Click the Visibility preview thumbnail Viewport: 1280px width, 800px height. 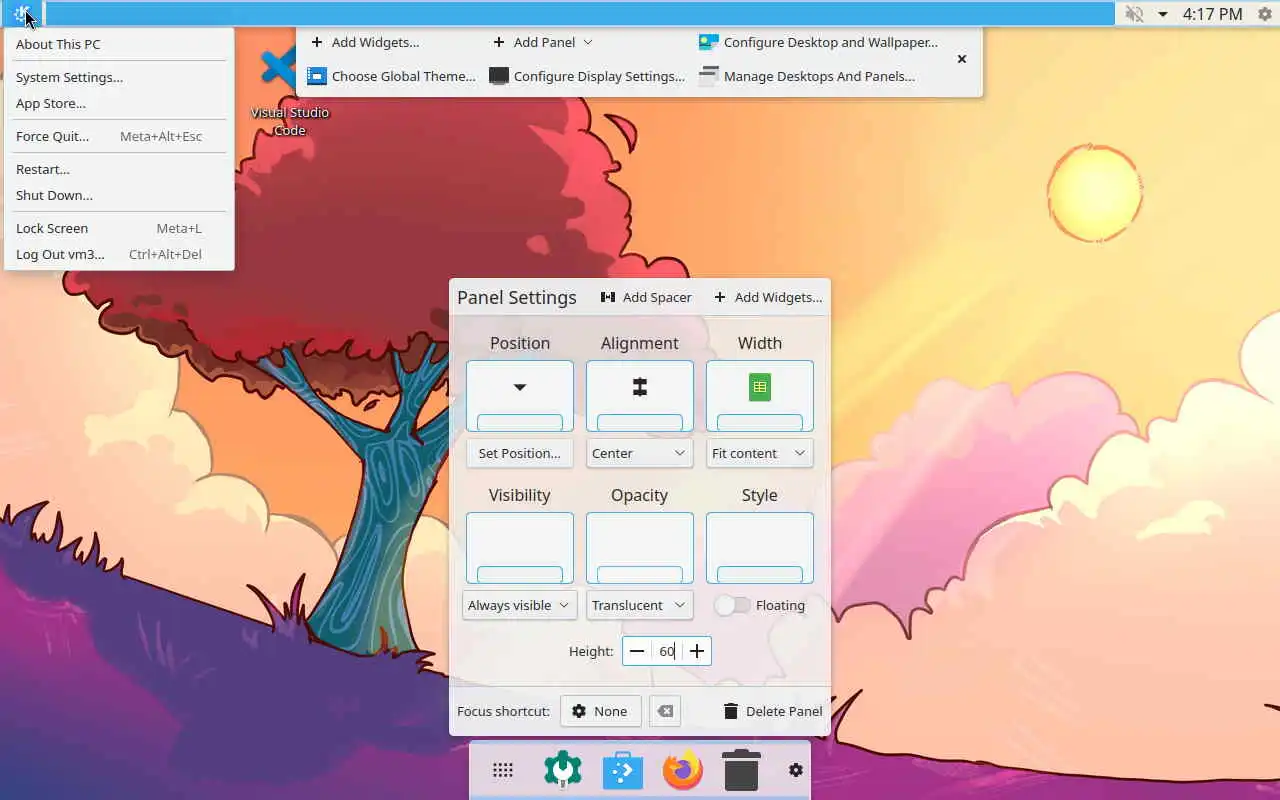[520, 548]
